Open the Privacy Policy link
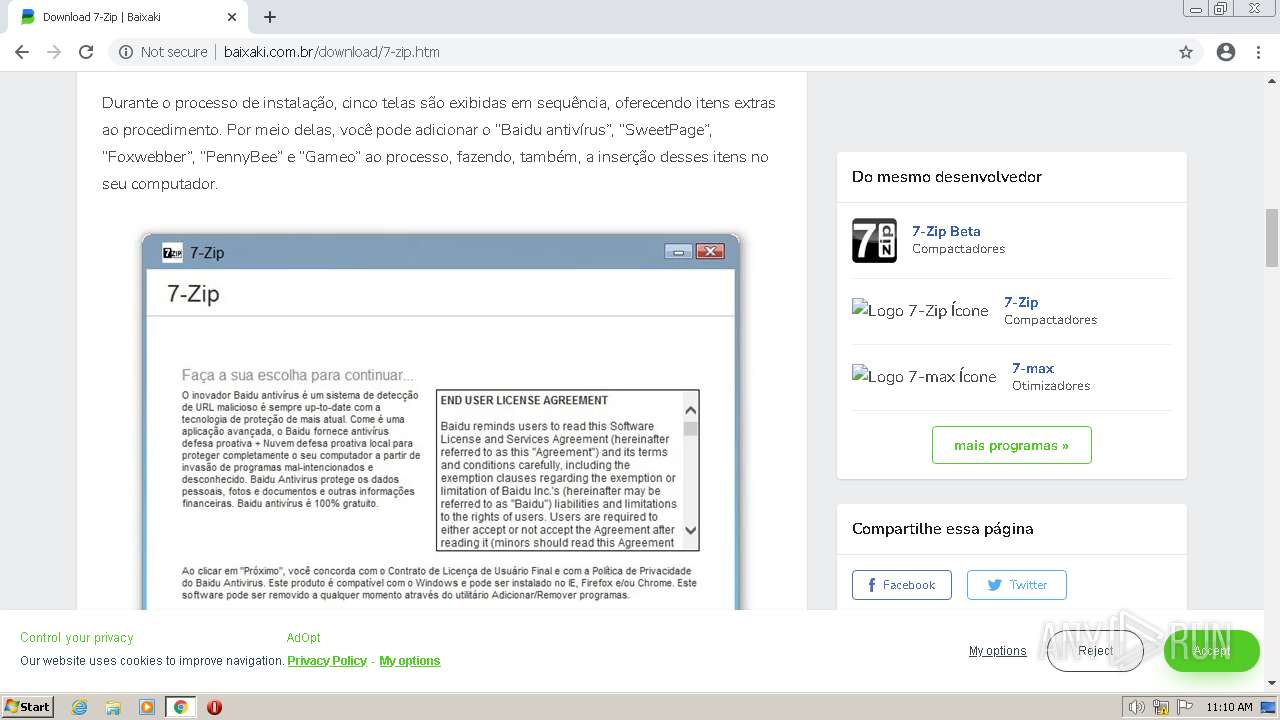This screenshot has width=1280, height=720. pyautogui.click(x=327, y=661)
